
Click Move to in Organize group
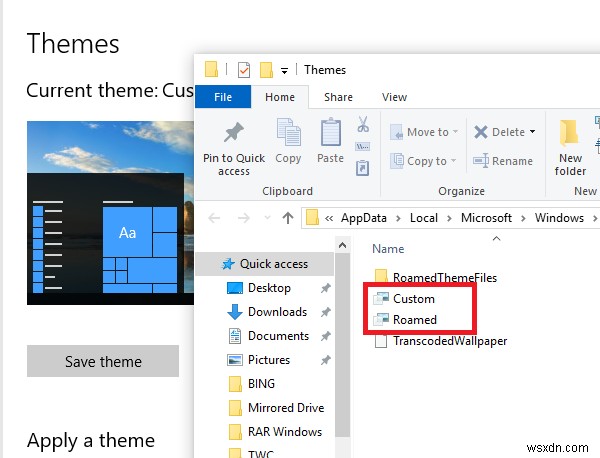pos(424,132)
